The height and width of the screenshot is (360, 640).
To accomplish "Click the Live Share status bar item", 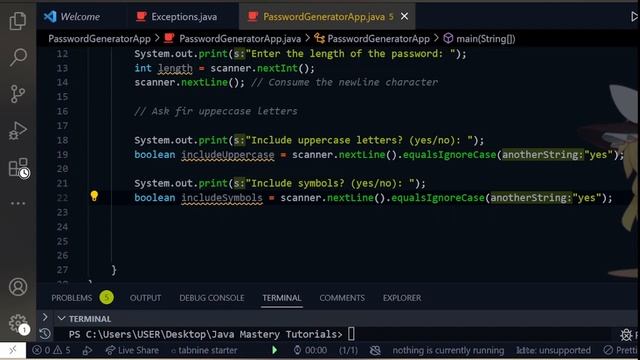I will point(132,350).
